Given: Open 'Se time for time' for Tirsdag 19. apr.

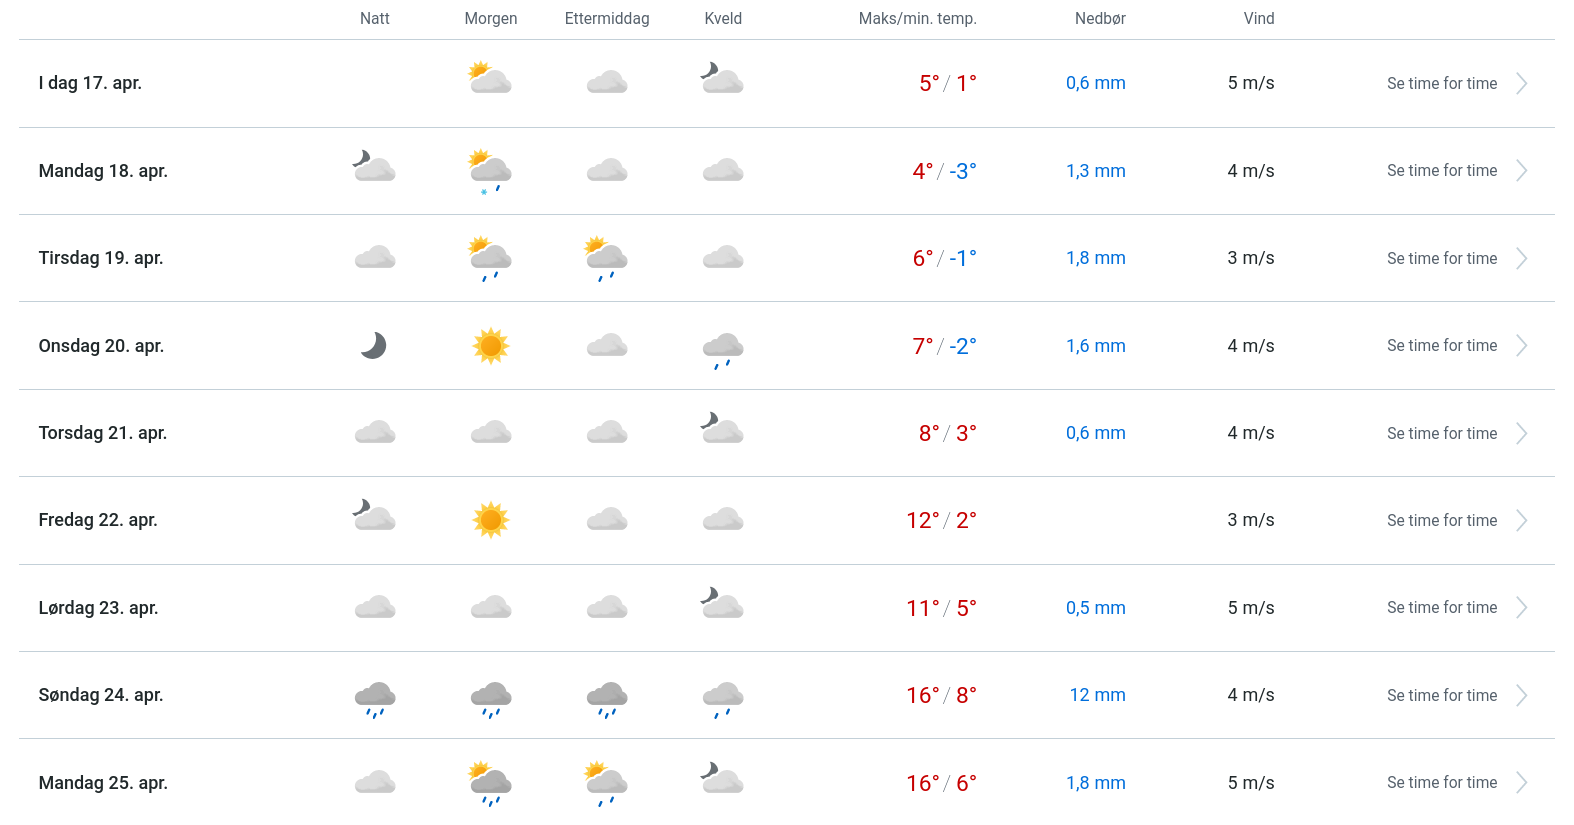Looking at the screenshot, I should click(1441, 258).
